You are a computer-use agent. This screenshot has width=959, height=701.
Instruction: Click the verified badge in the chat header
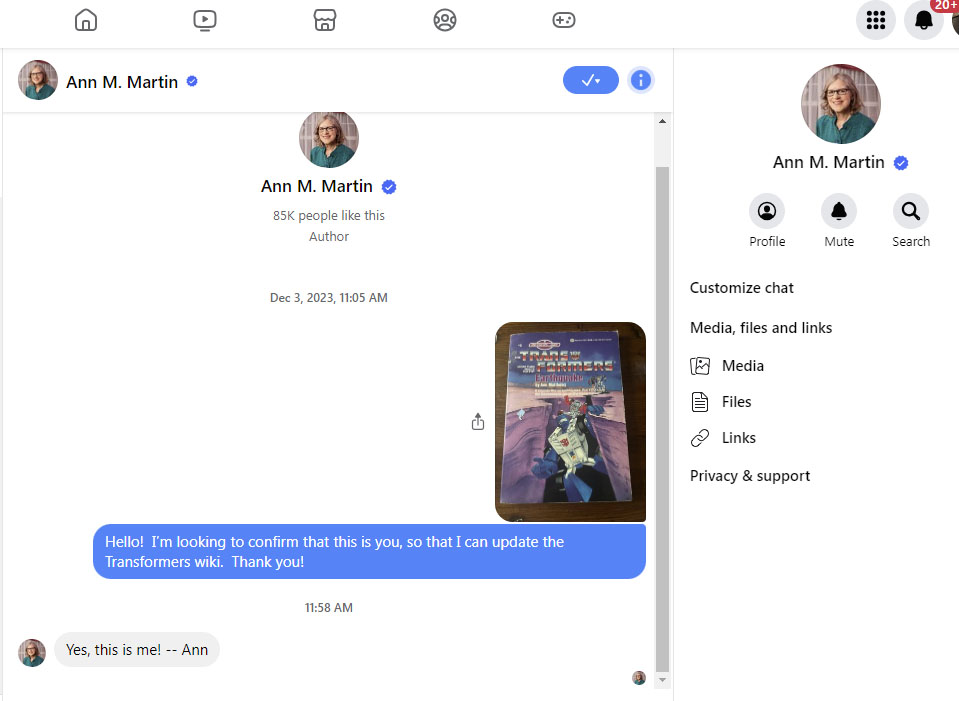point(192,81)
